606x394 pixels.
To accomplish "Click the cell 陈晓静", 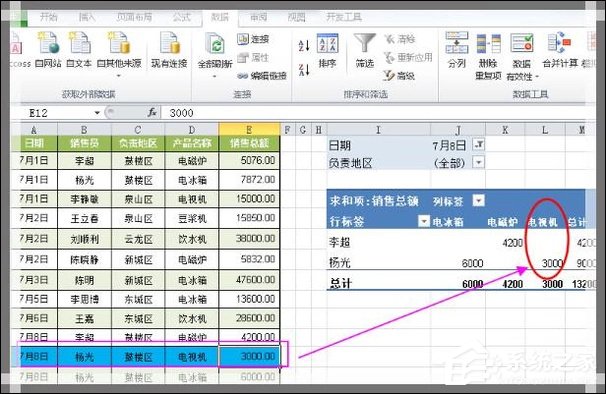I will pos(84,259).
